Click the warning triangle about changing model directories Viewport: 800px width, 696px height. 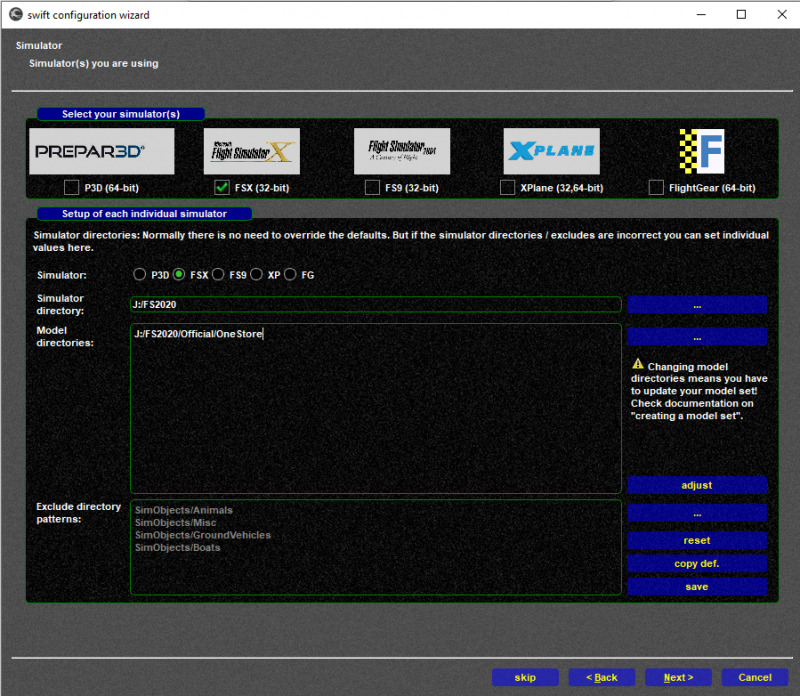pyautogui.click(x=636, y=366)
